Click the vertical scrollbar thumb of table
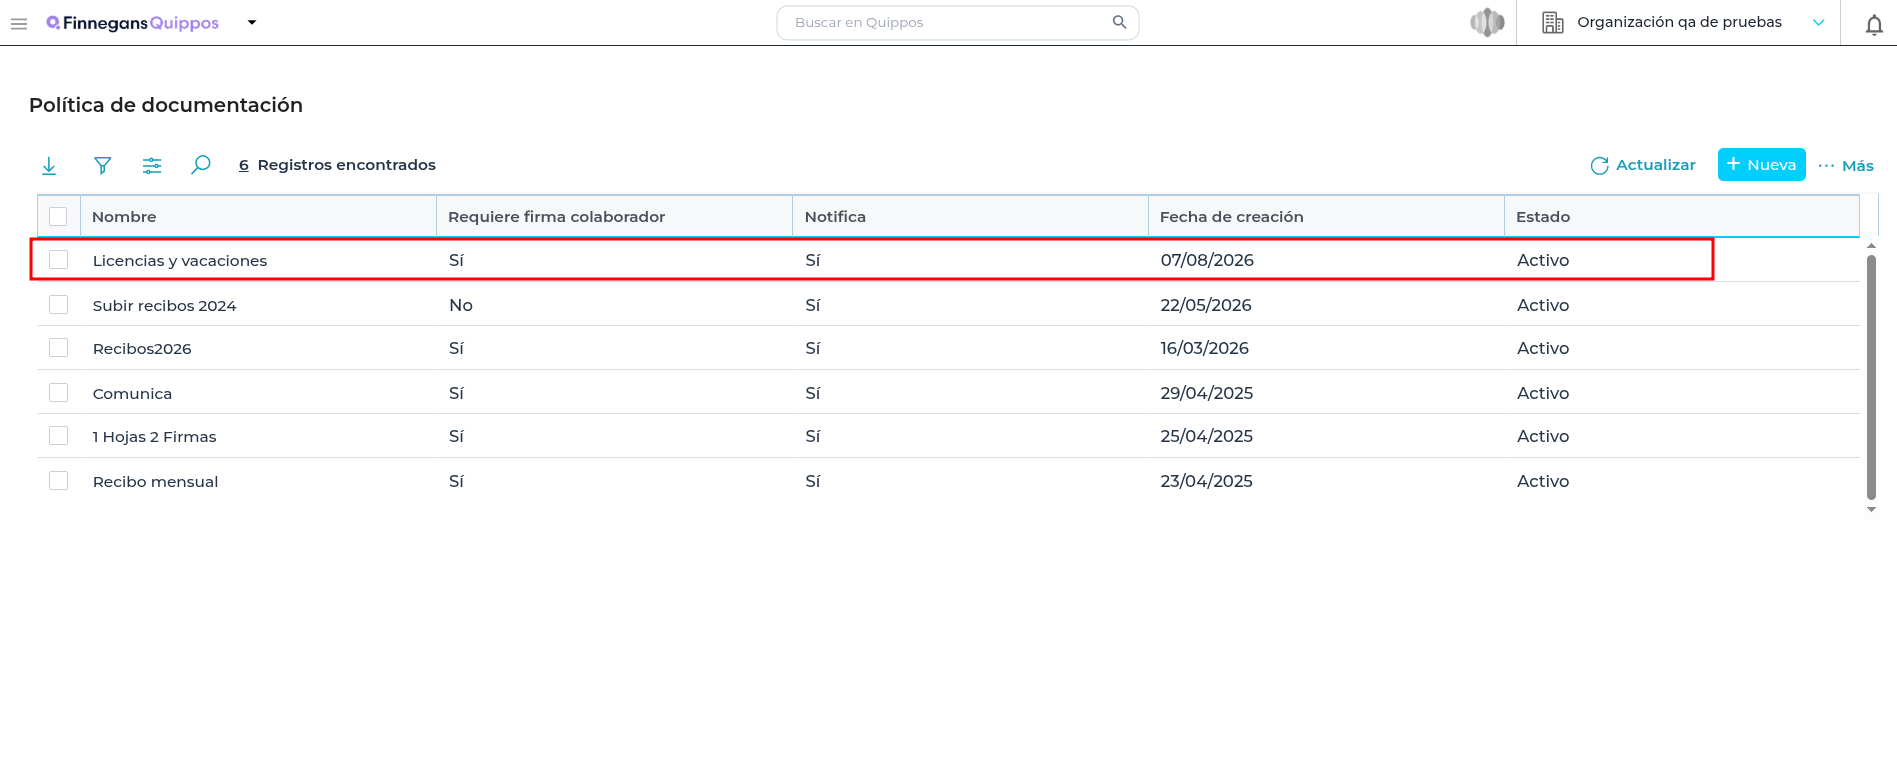Screen dimensions: 1897x757 point(1871,377)
